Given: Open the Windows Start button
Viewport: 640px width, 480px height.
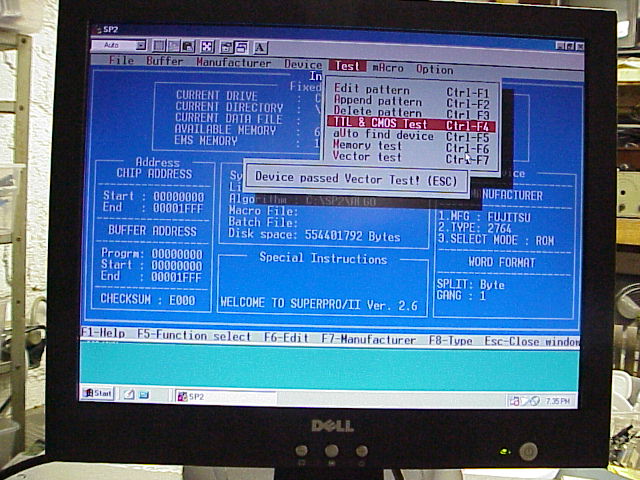Looking at the screenshot, I should tap(97, 393).
